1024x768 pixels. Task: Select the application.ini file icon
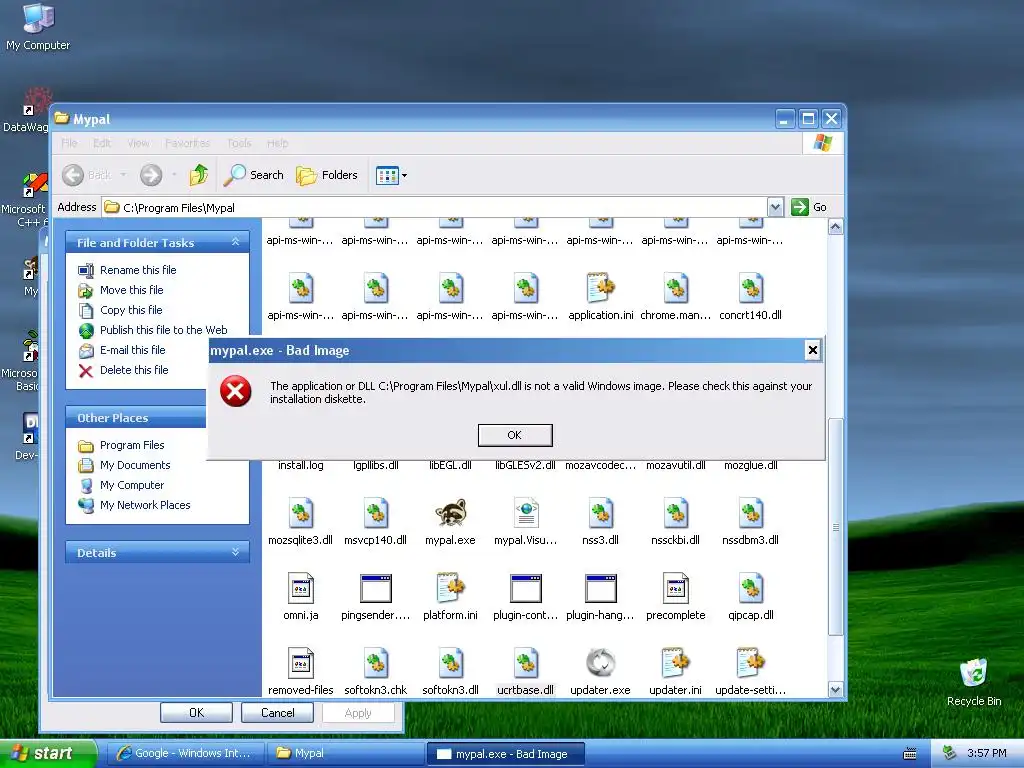point(600,288)
